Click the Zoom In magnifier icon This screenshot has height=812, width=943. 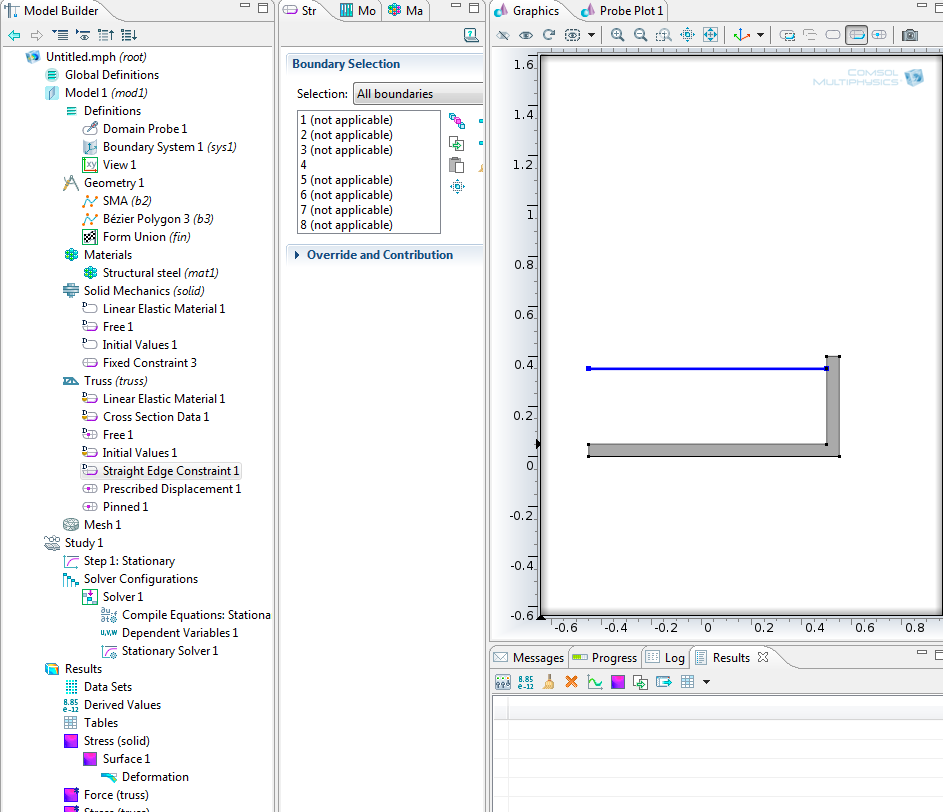click(618, 35)
